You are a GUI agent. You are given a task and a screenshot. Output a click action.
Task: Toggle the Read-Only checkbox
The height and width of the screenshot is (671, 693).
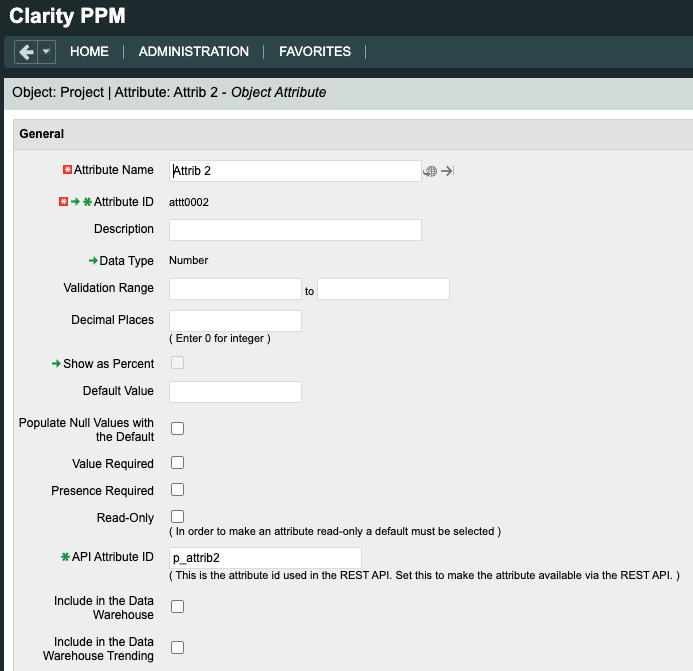tap(177, 516)
